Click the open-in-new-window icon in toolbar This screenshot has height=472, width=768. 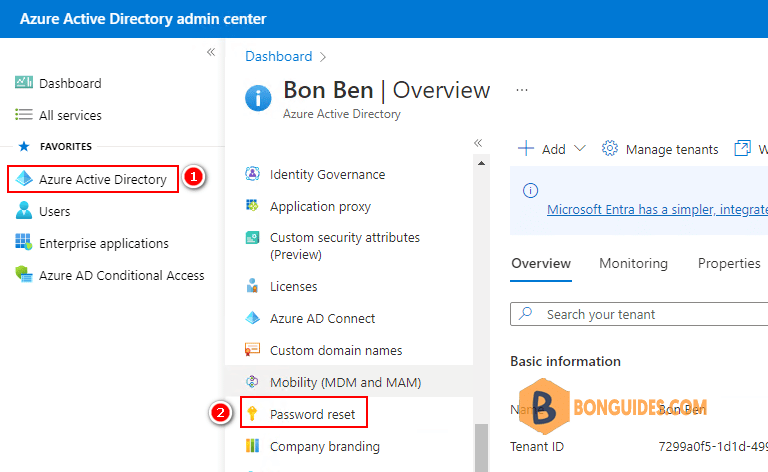coord(743,148)
